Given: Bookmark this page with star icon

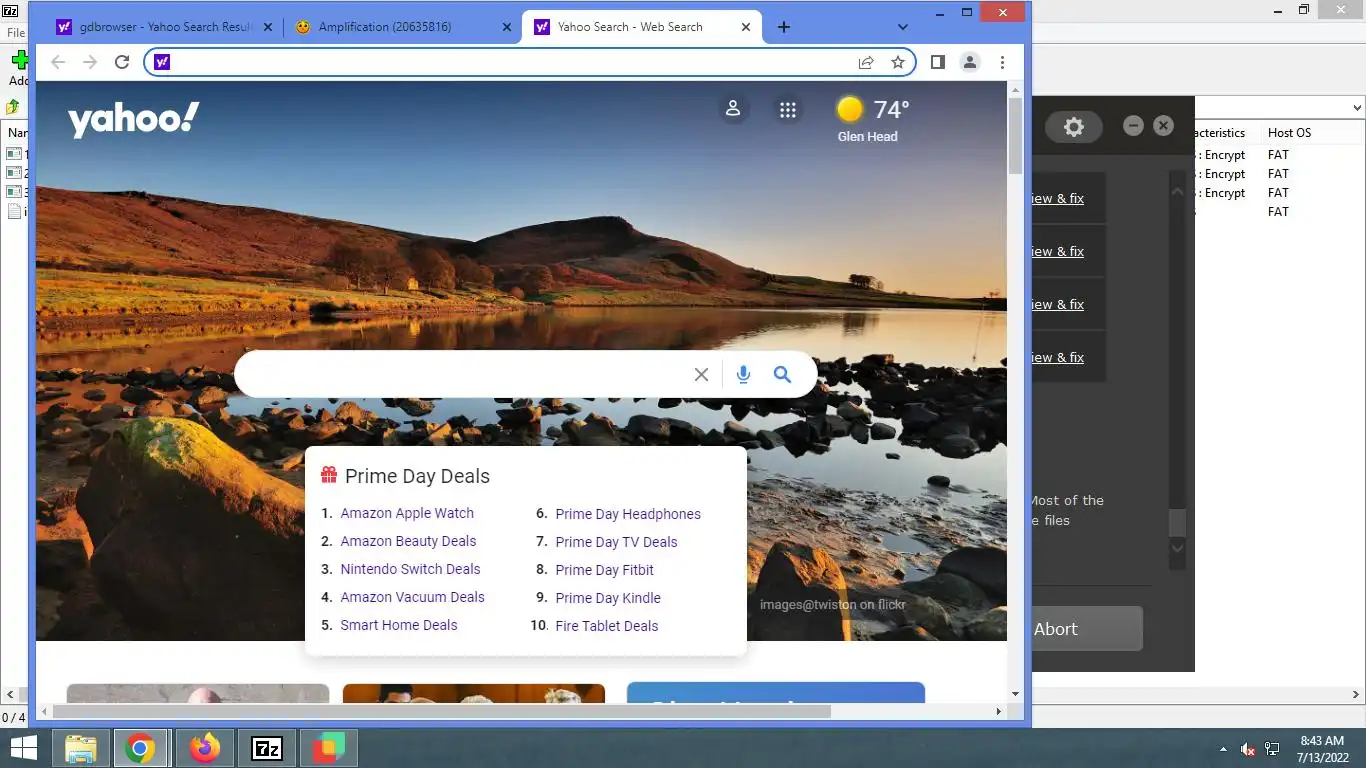Looking at the screenshot, I should pos(898,62).
